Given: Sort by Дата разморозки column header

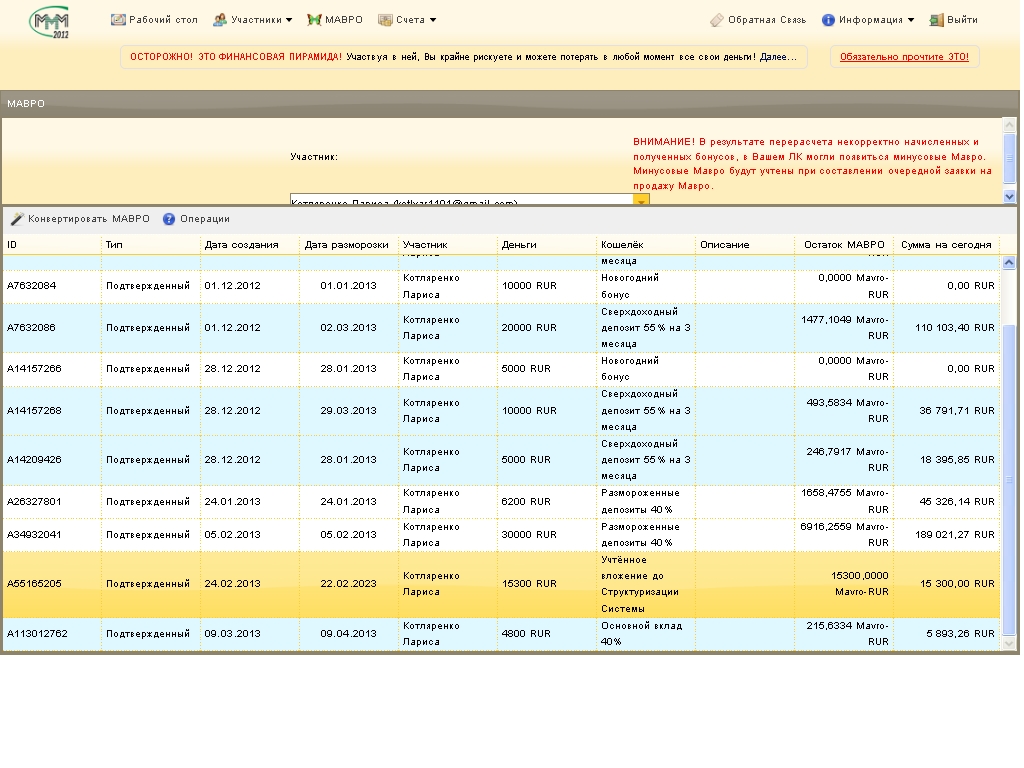Looking at the screenshot, I should click(x=347, y=244).
